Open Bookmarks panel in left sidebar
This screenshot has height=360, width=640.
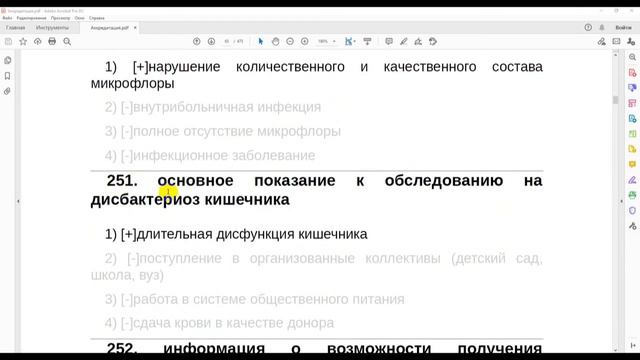pos(7,76)
